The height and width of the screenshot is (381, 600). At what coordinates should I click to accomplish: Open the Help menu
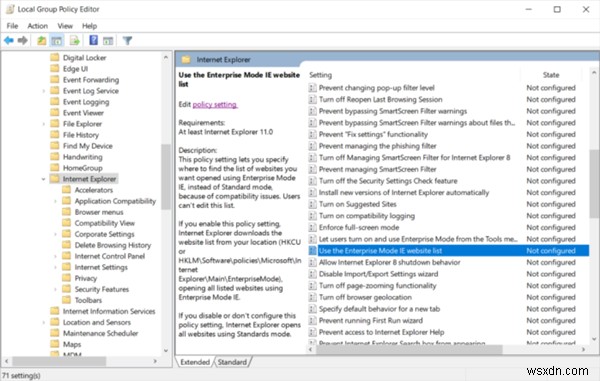(x=90, y=26)
